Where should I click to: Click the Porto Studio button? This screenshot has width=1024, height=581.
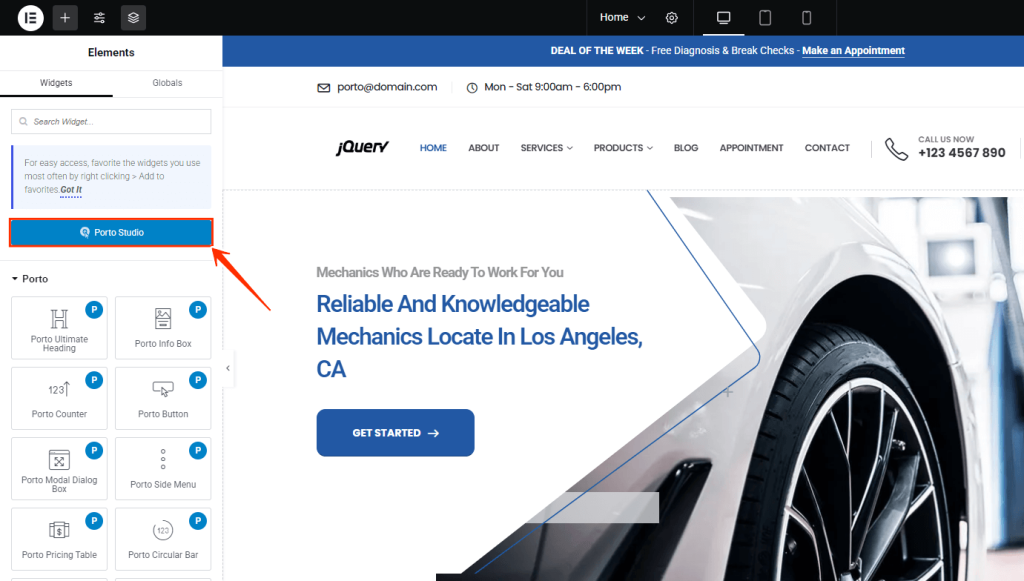coord(111,233)
